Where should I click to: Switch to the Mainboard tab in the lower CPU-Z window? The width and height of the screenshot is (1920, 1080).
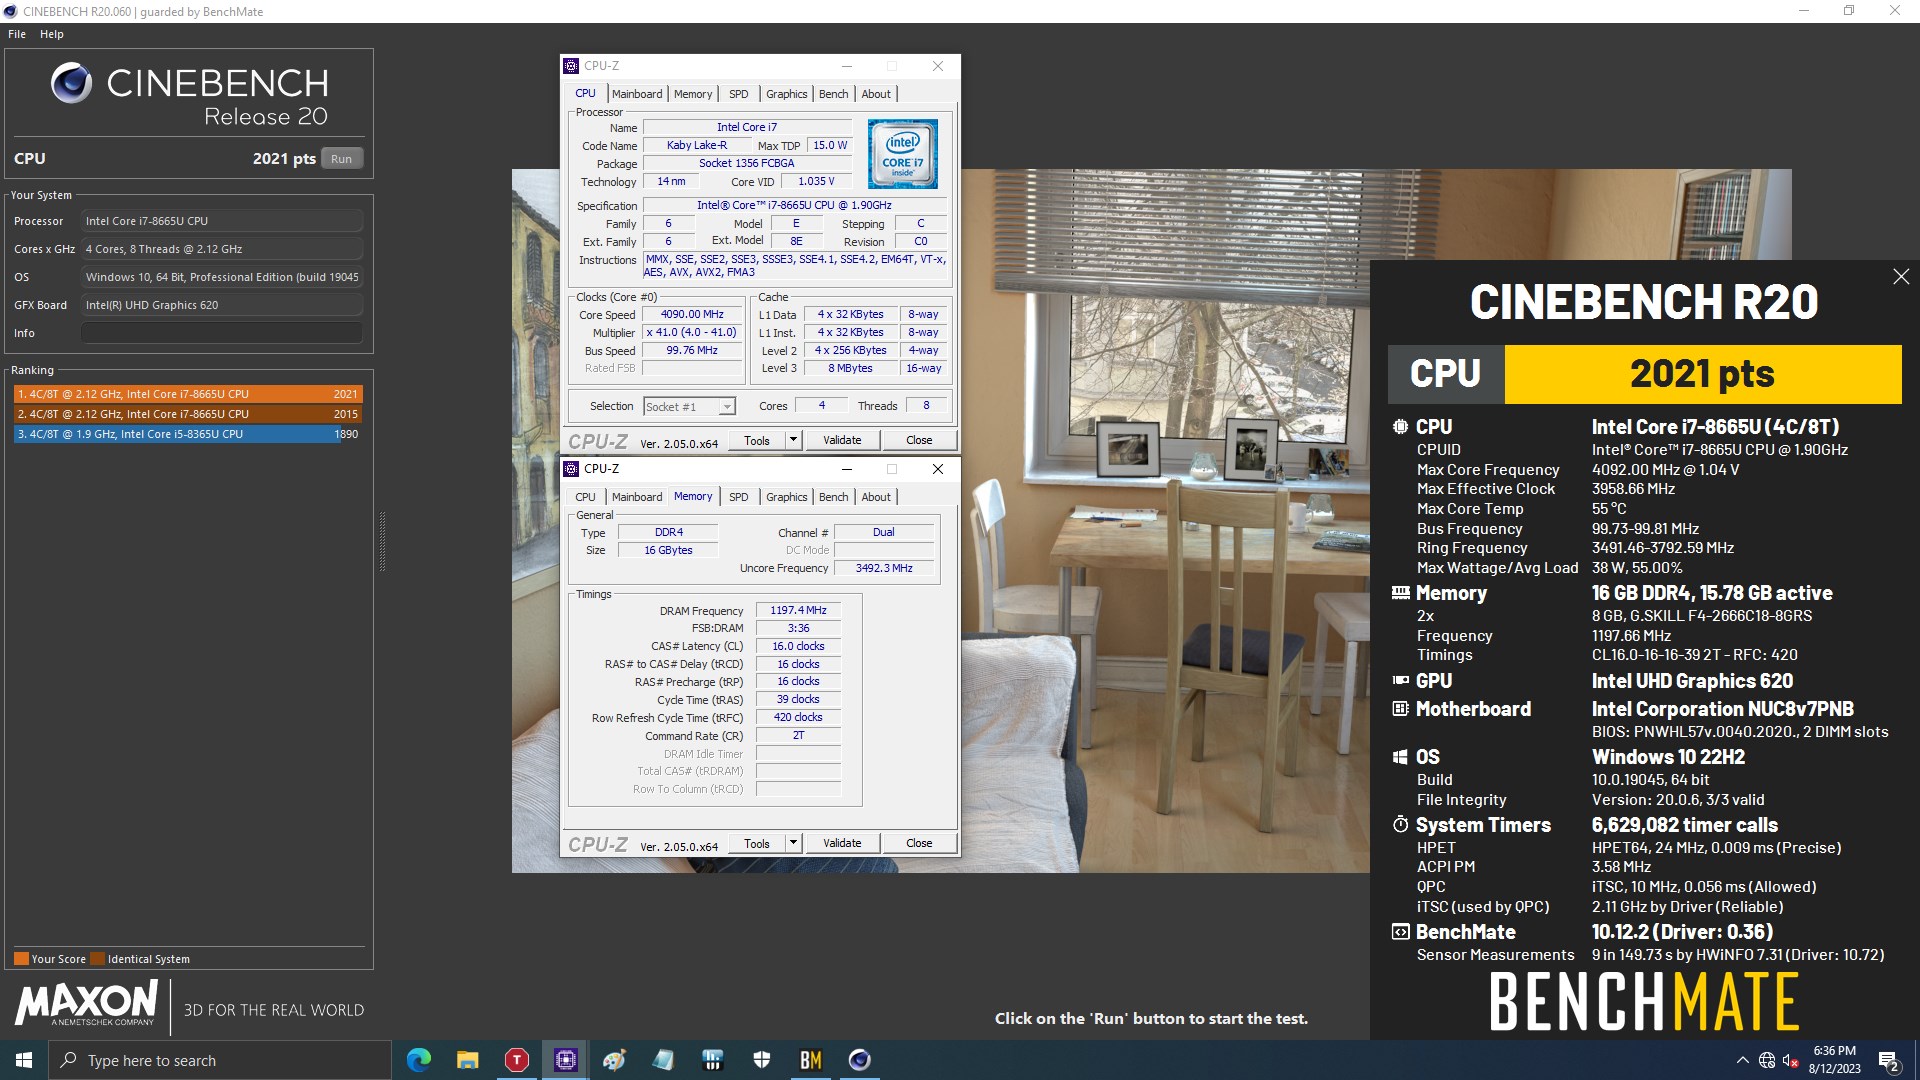[637, 497]
